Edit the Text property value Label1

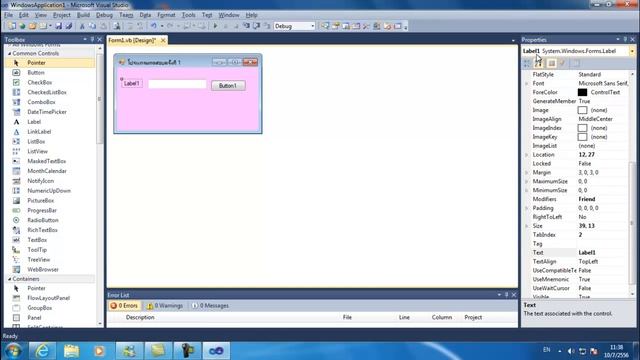[x=602, y=253]
